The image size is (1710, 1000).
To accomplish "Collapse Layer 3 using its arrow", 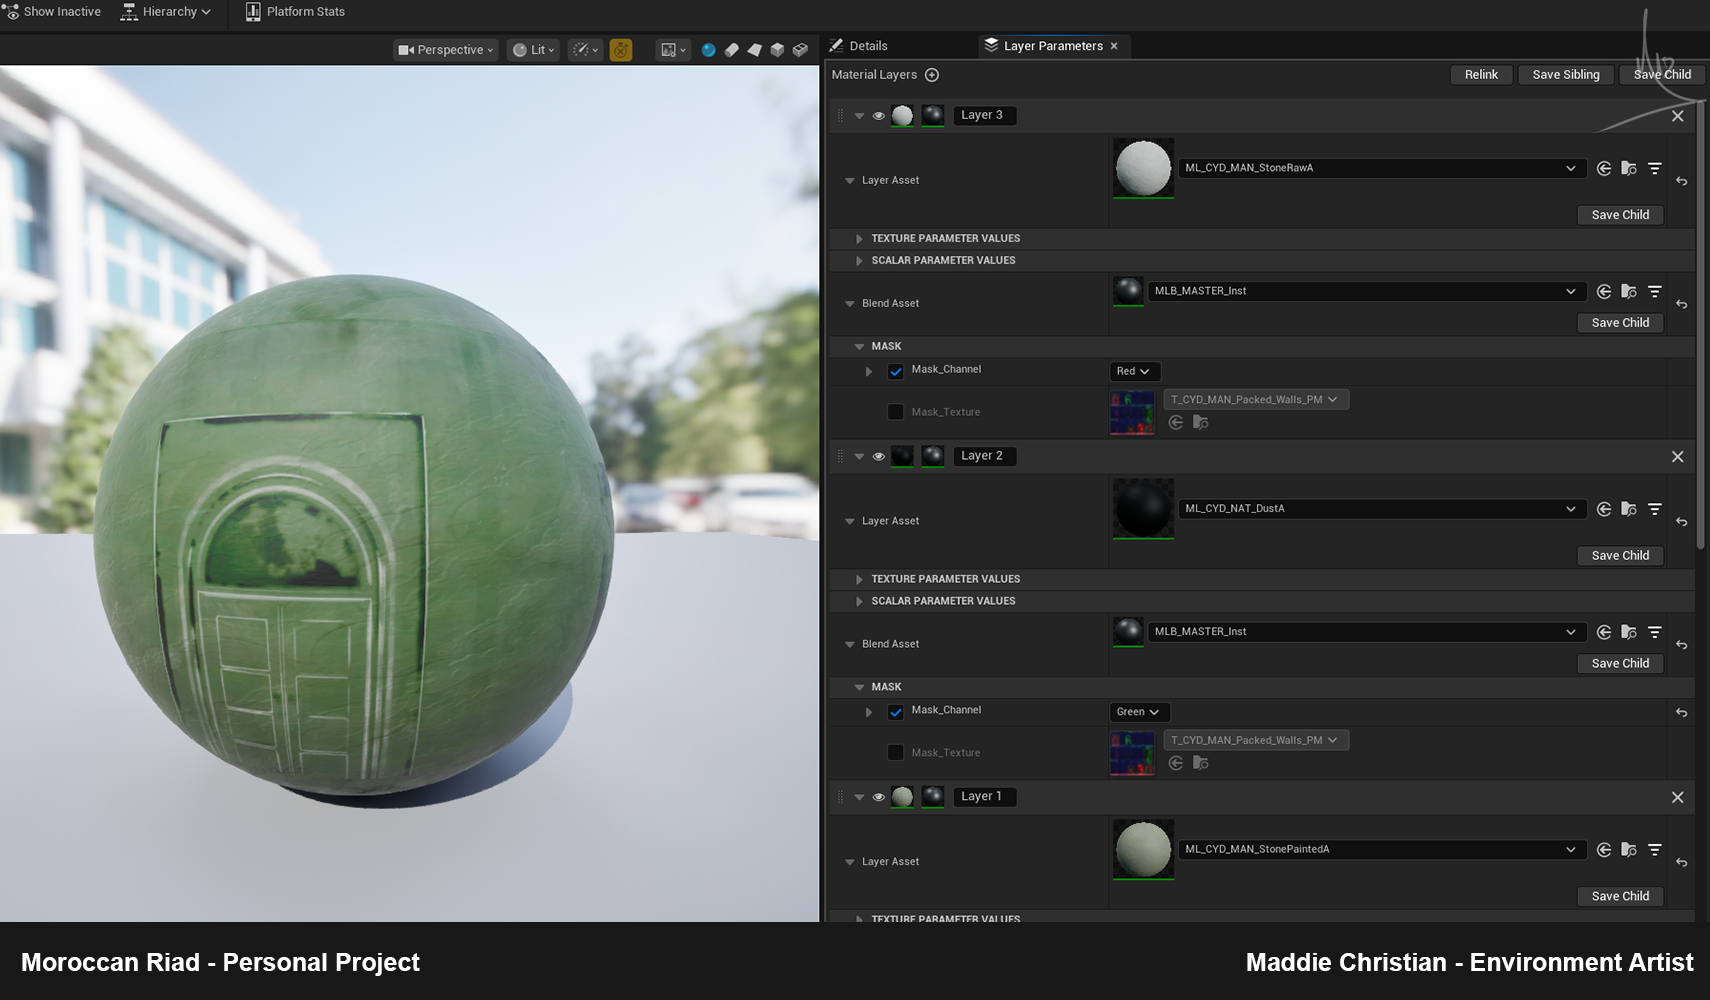I will coord(859,116).
